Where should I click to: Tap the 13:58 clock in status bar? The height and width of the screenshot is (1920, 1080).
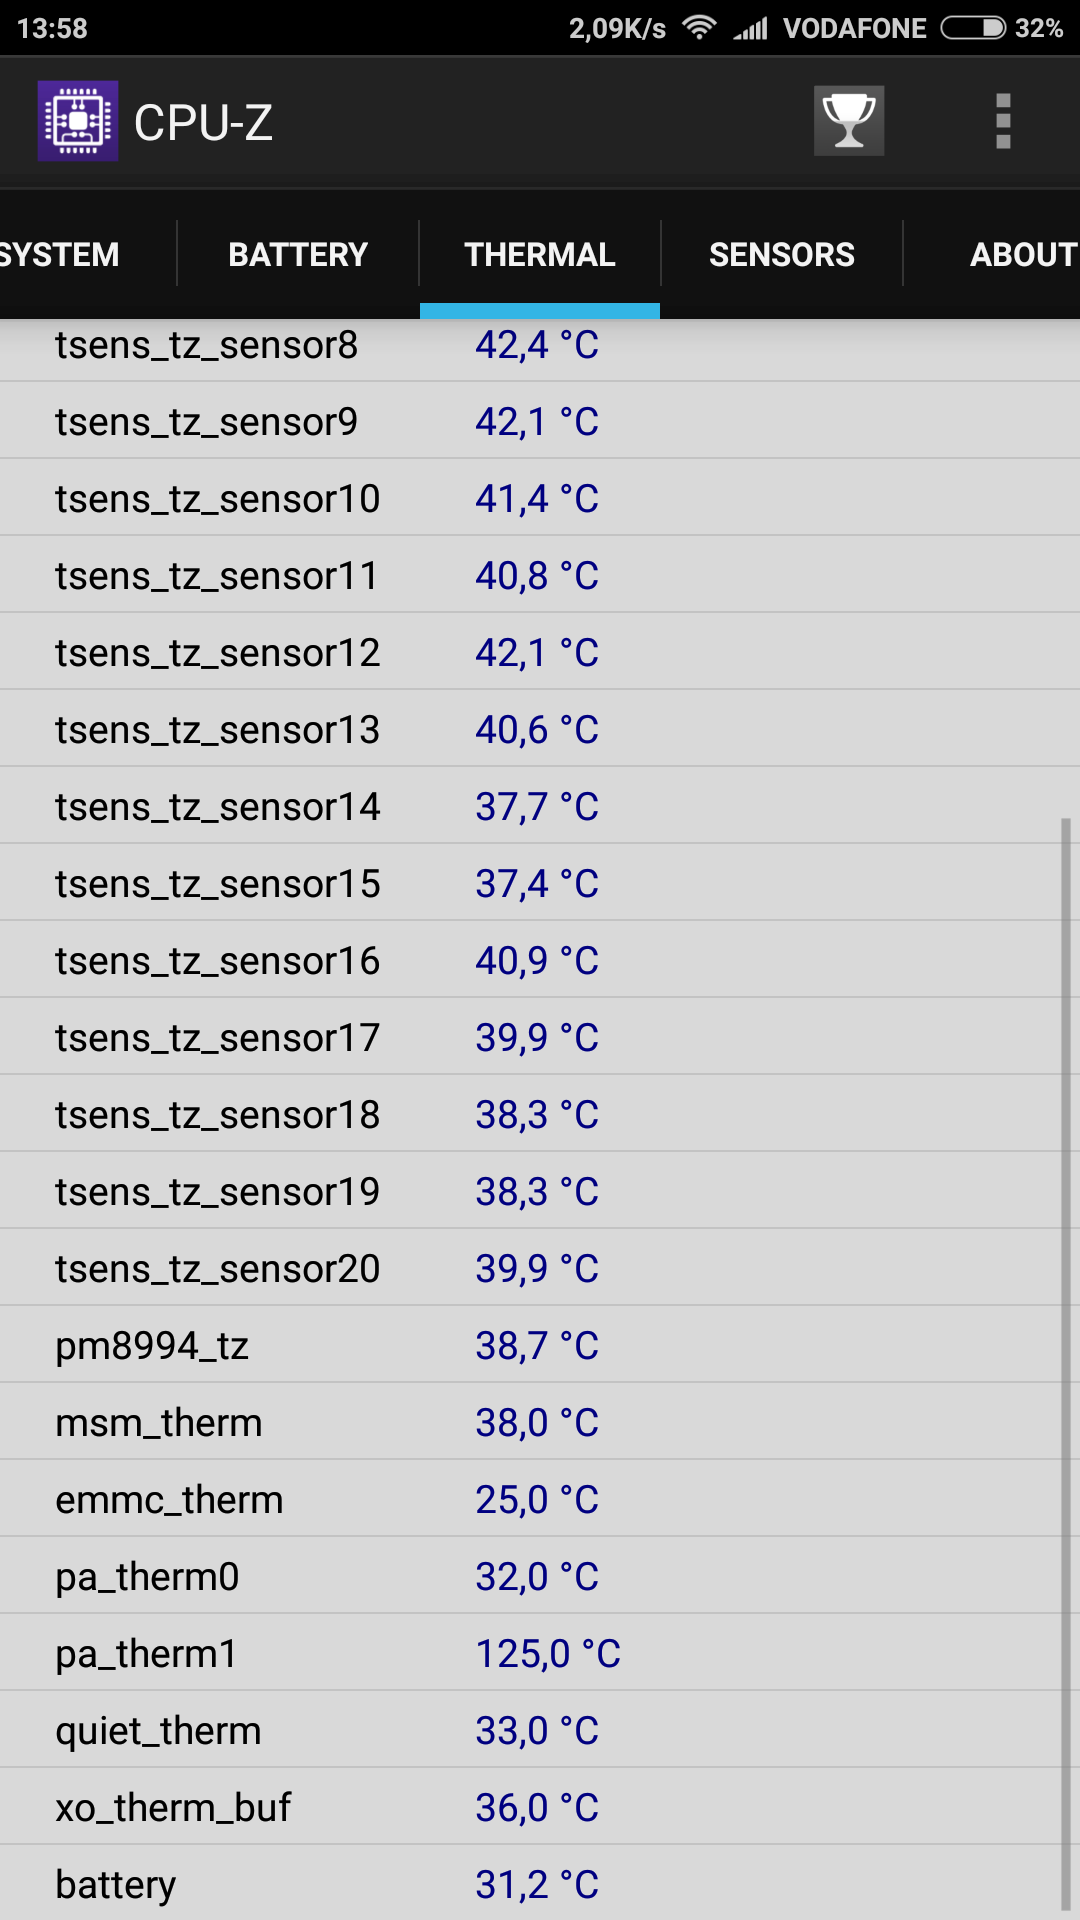(x=52, y=28)
